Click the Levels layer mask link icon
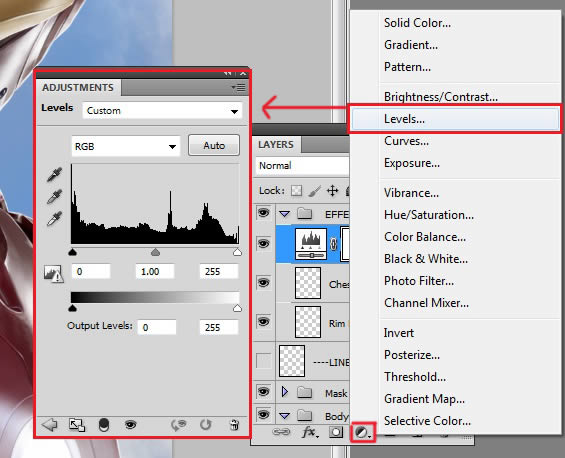Image resolution: width=565 pixels, height=458 pixels. click(x=334, y=244)
